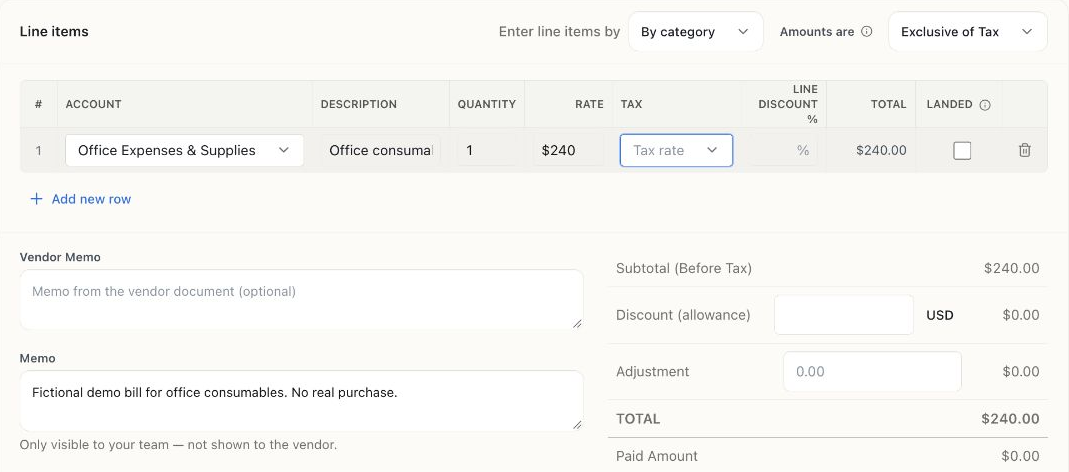Expand the Office Expenses & Supplies account dropdown
The width and height of the screenshot is (1069, 472).
pyautogui.click(x=185, y=150)
